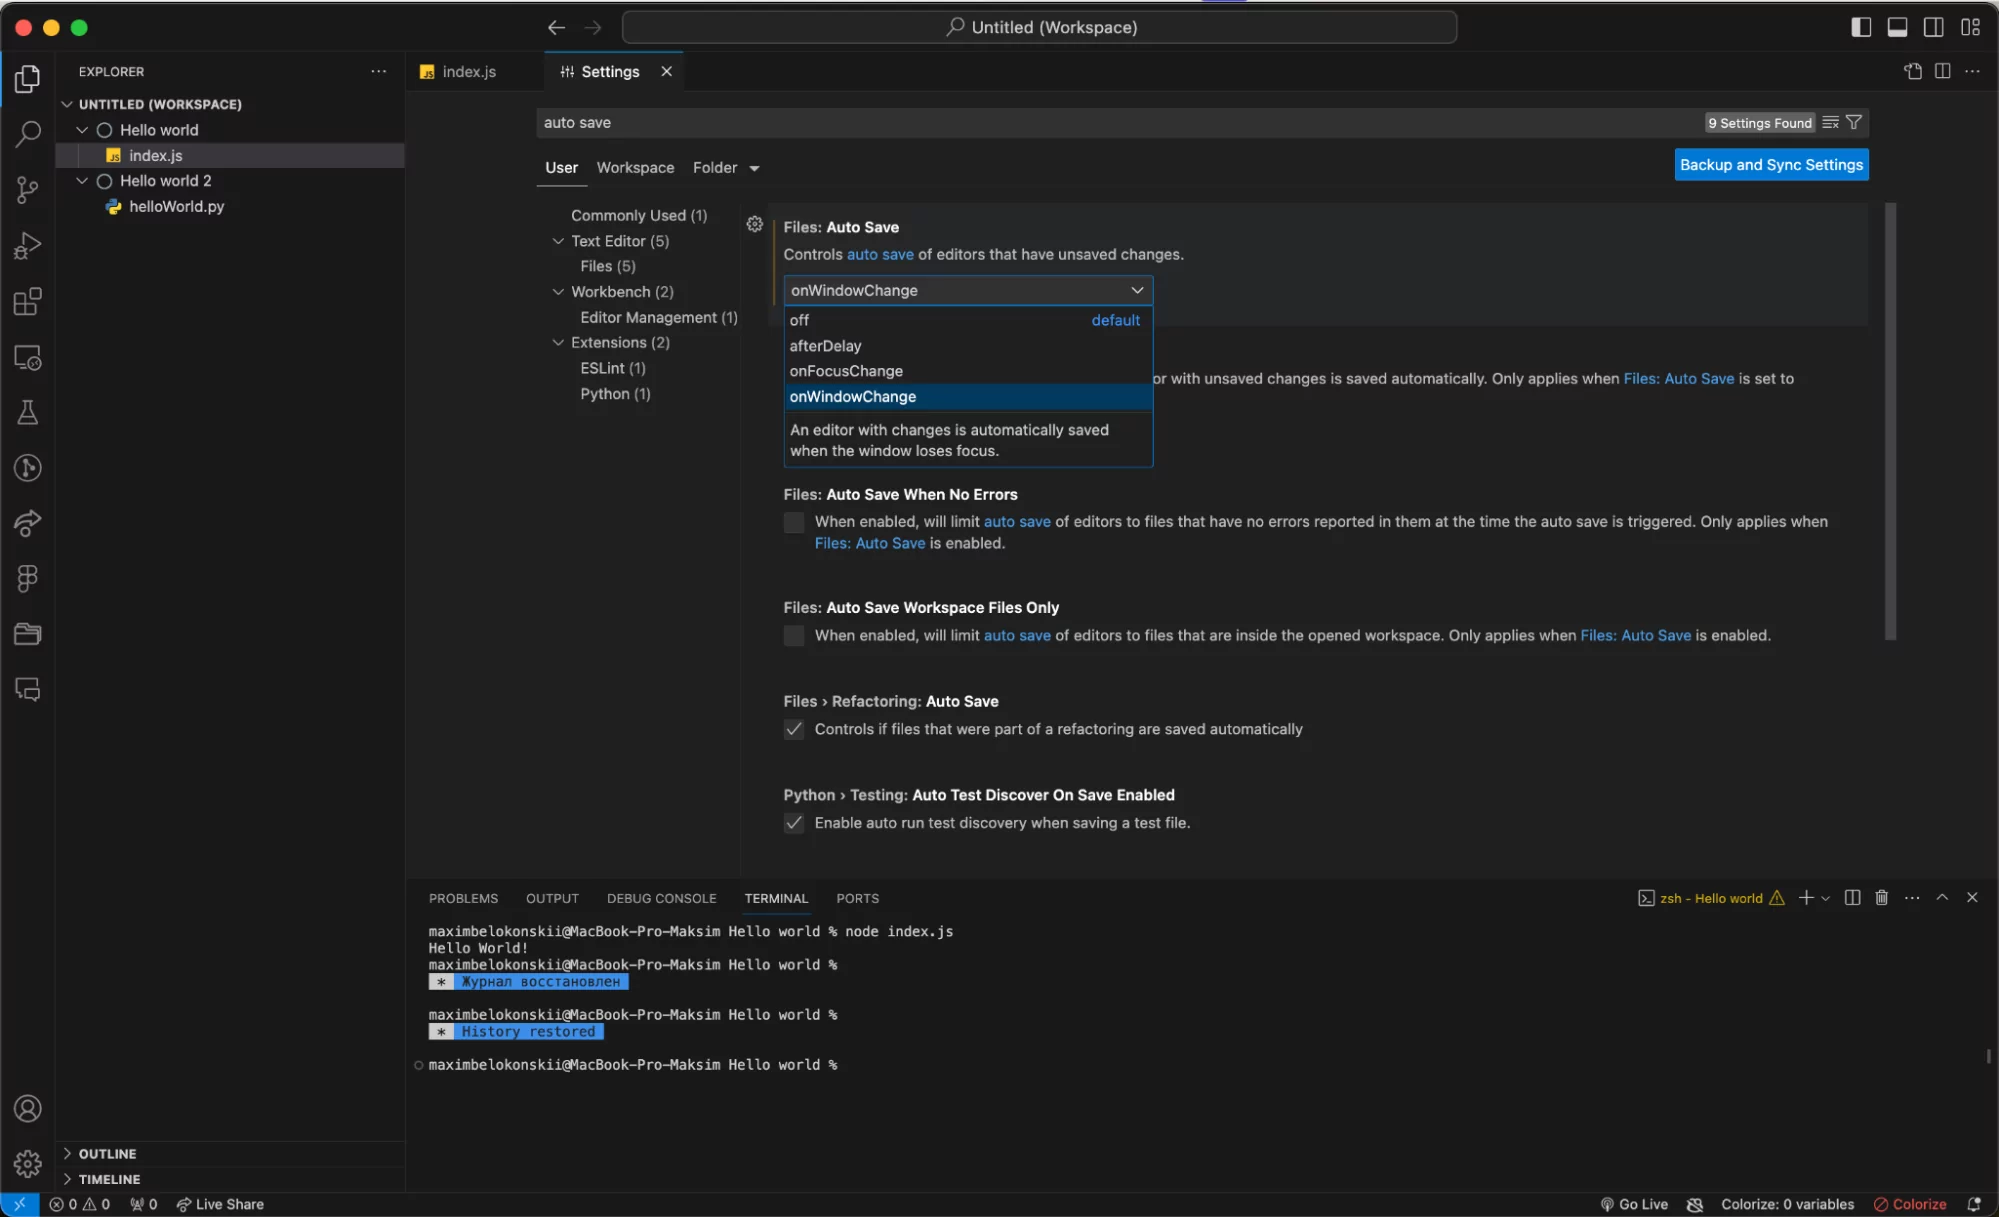Open the PROBLEMS panel tab
Viewport: 1999px width, 1218px height.
tap(463, 898)
